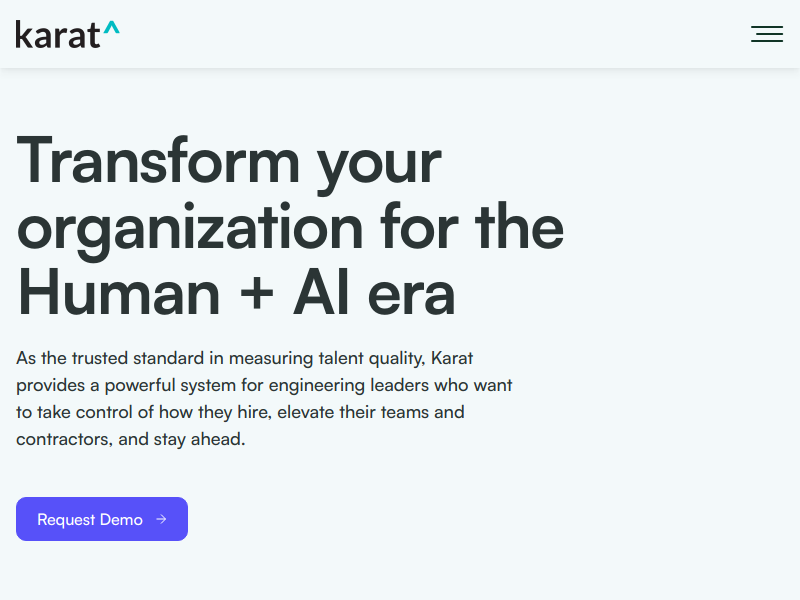This screenshot has height=600, width=800.
Task: Click the phrase "engineering leaders" in paragraph
Action: click(360, 385)
